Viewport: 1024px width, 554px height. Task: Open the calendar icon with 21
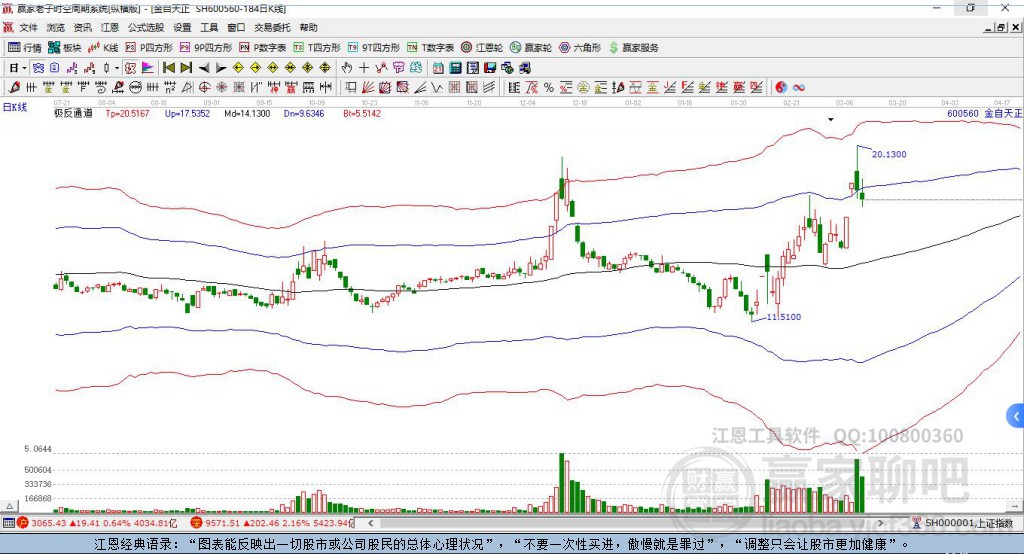pyautogui.click(x=438, y=68)
